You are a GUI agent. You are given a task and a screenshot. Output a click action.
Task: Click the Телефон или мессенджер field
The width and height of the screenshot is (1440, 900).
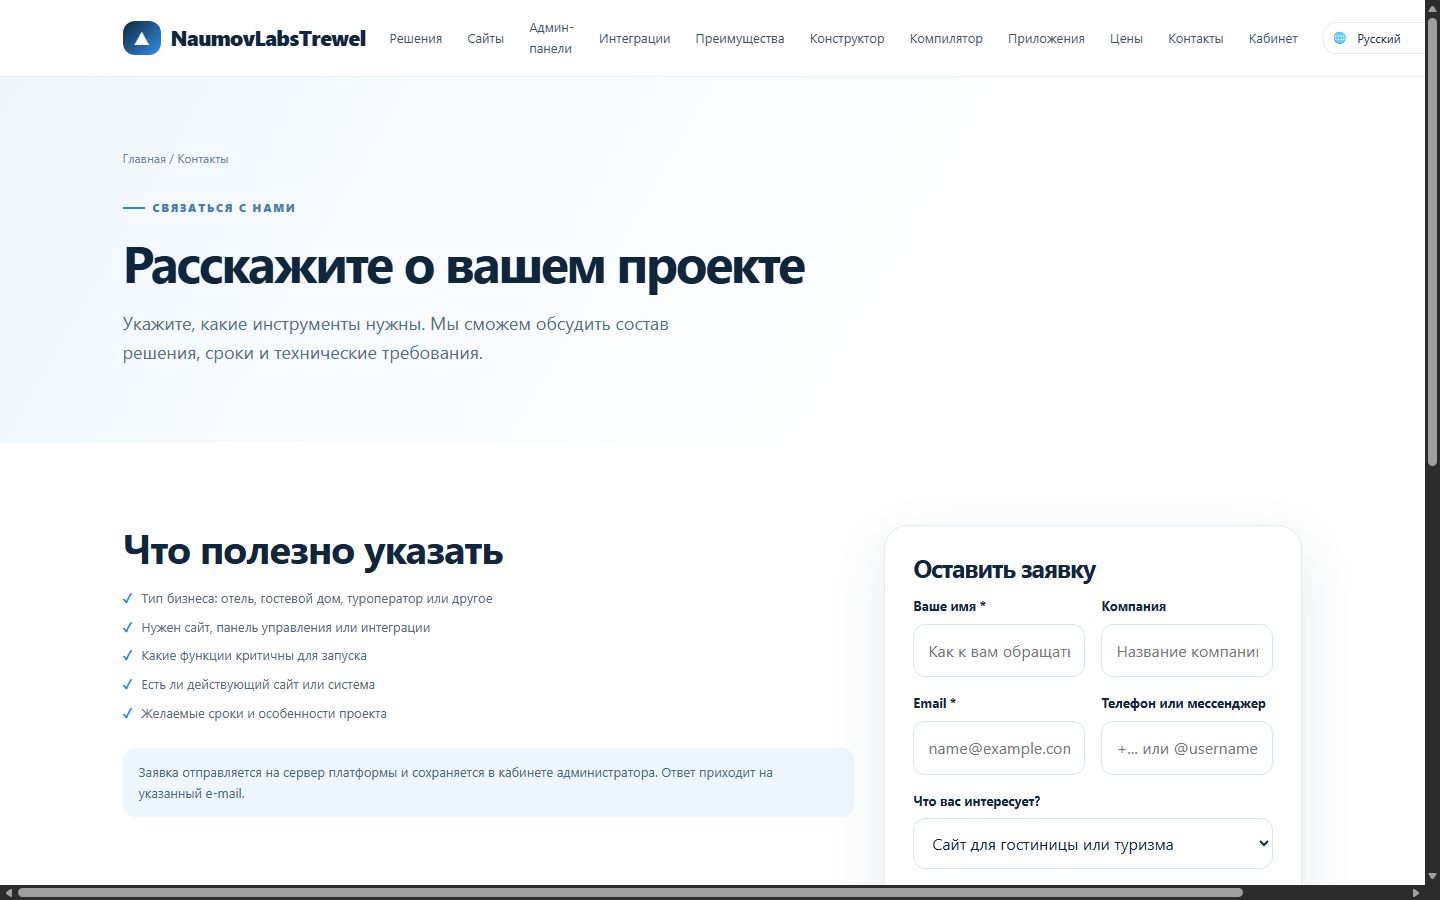[1187, 748]
